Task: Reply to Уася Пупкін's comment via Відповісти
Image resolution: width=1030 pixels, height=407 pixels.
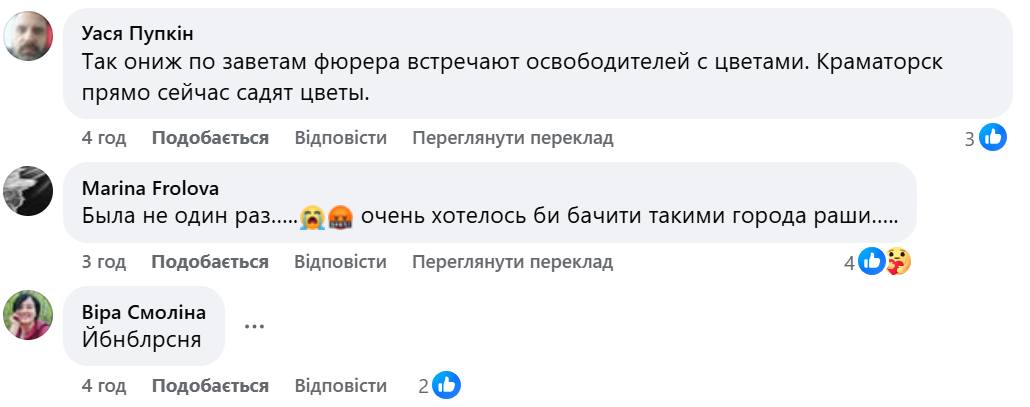Action: (340, 138)
